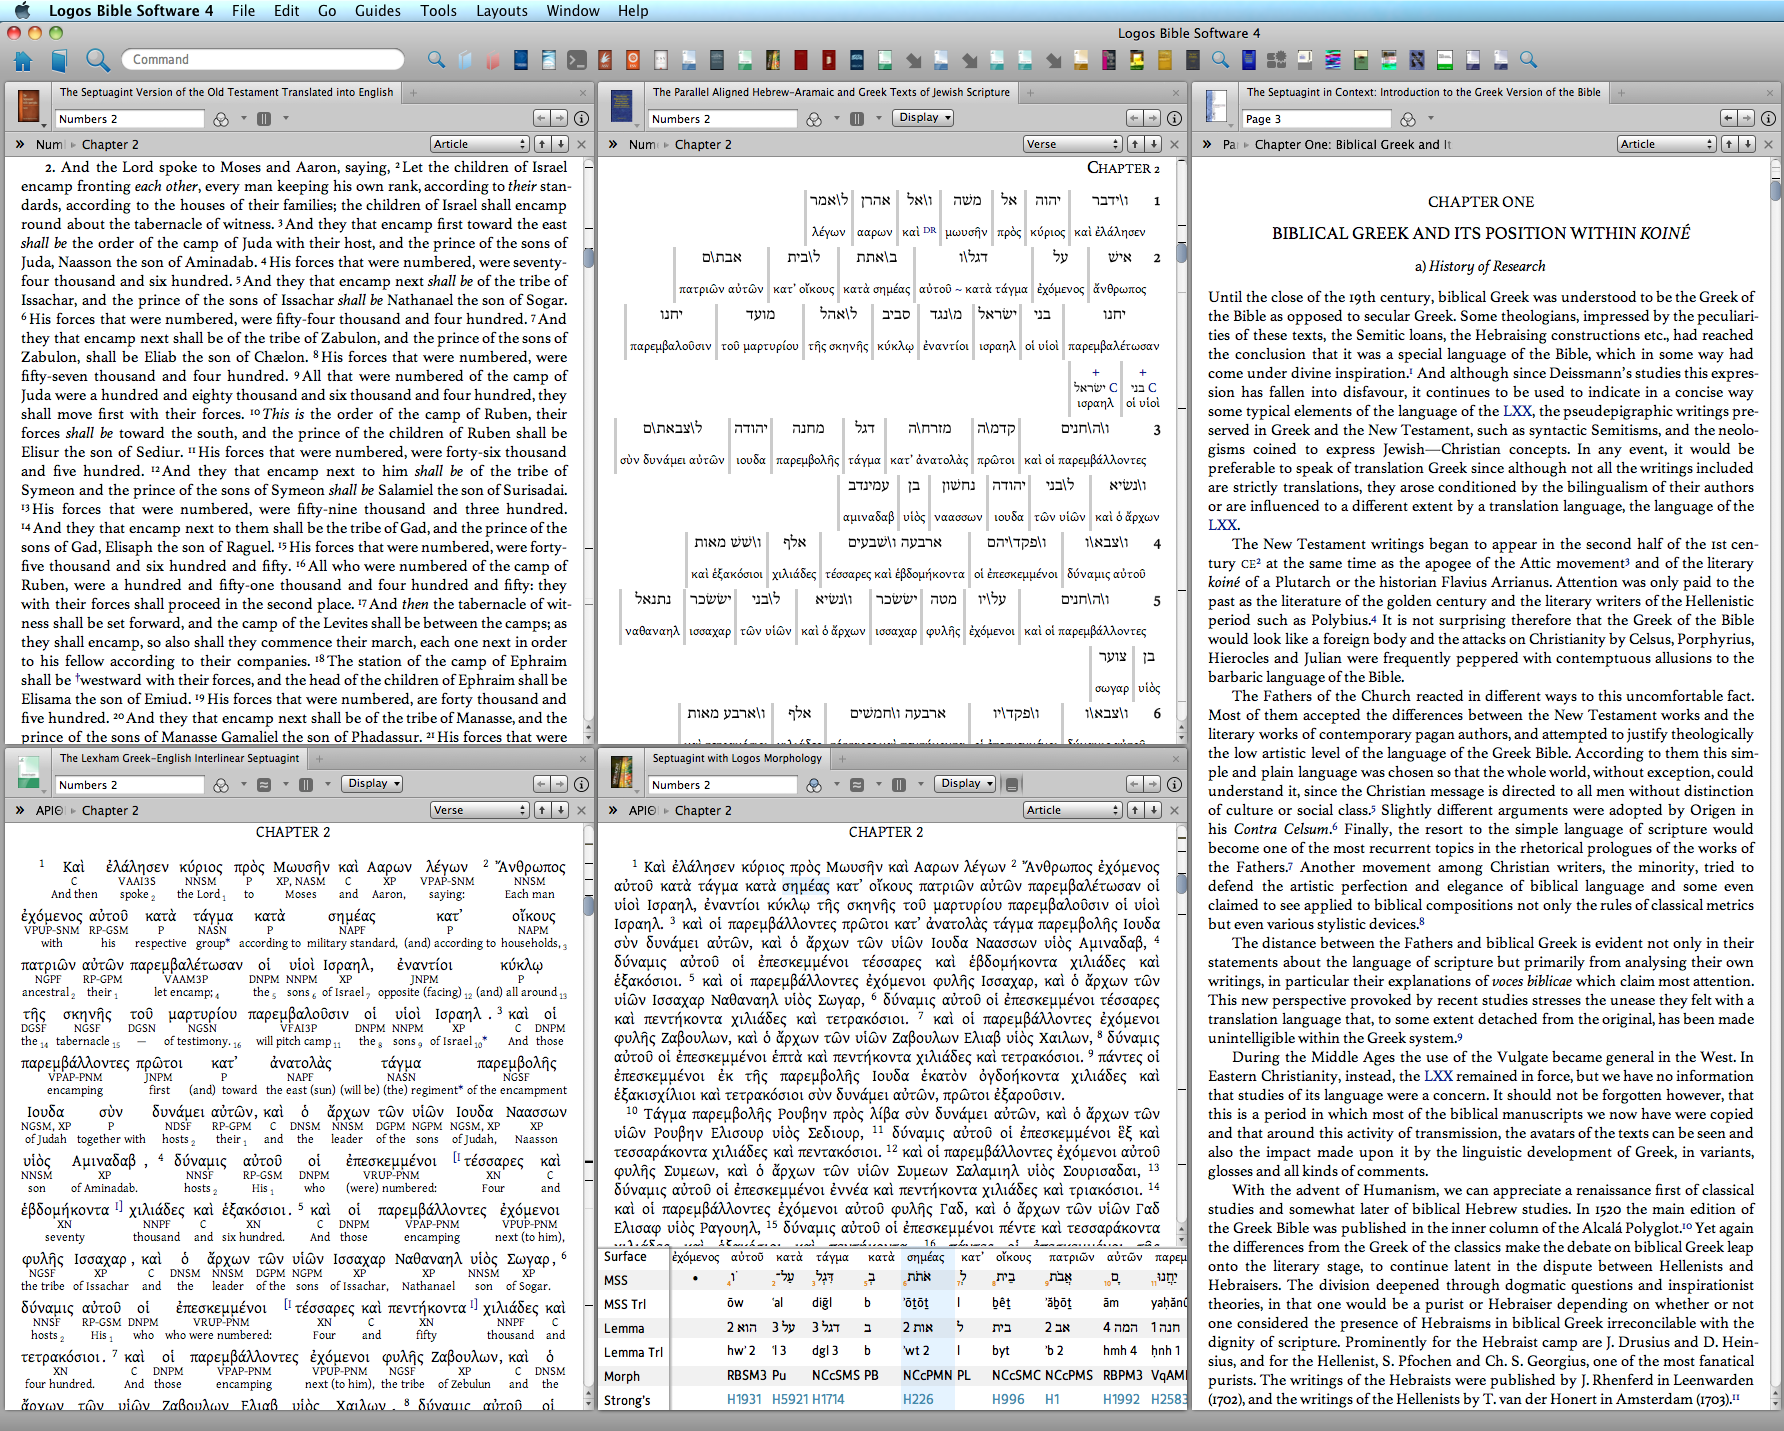Toggle multi-column view in Logos Morphology panel
The height and width of the screenshot is (1431, 1784).
pos(899,785)
